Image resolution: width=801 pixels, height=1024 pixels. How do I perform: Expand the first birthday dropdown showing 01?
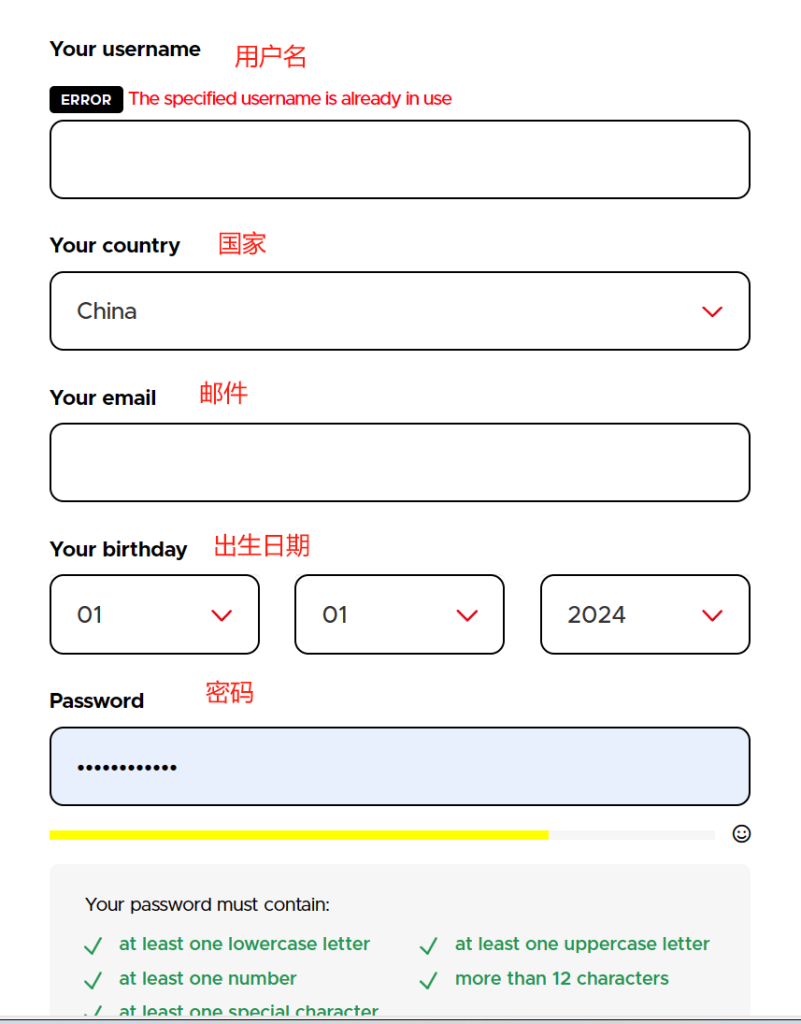click(155, 615)
